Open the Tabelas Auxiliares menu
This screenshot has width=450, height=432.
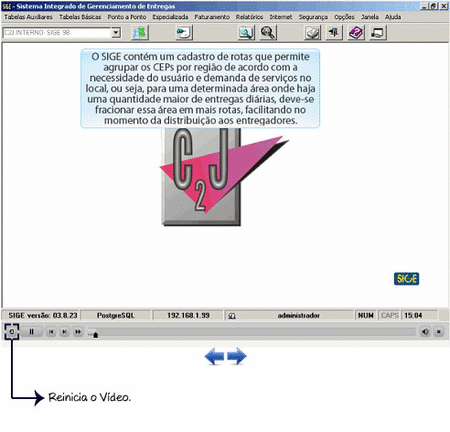(x=28, y=17)
